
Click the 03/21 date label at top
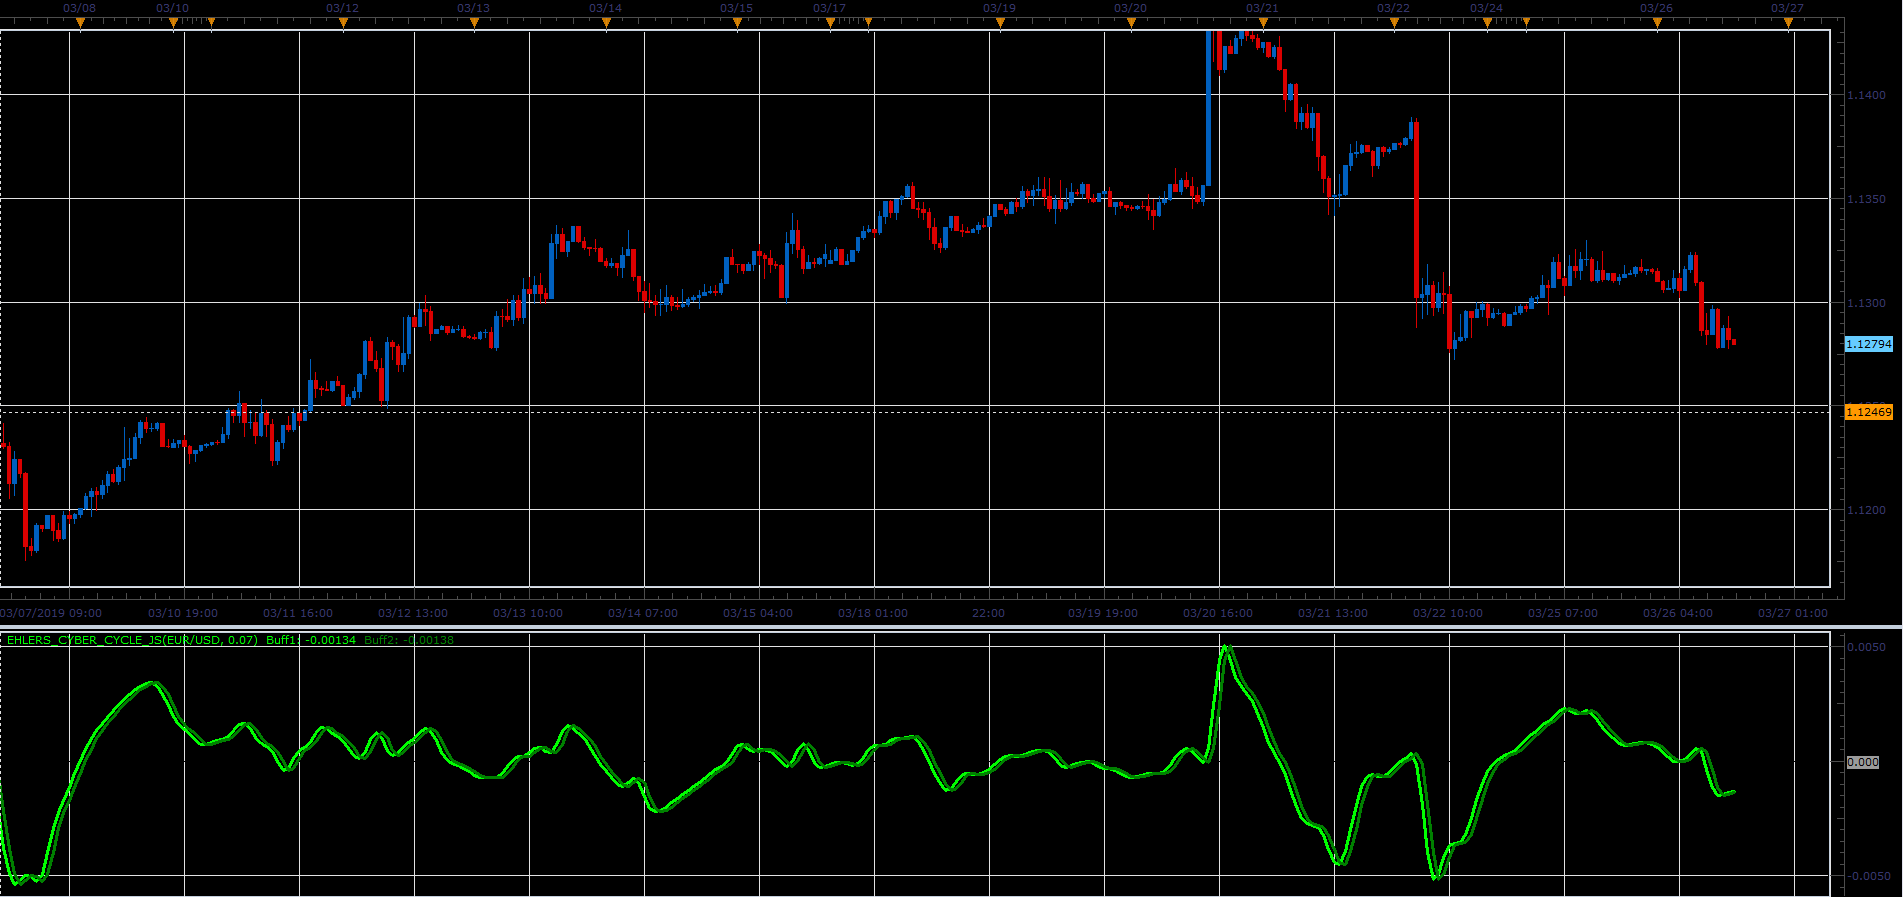(x=1262, y=8)
